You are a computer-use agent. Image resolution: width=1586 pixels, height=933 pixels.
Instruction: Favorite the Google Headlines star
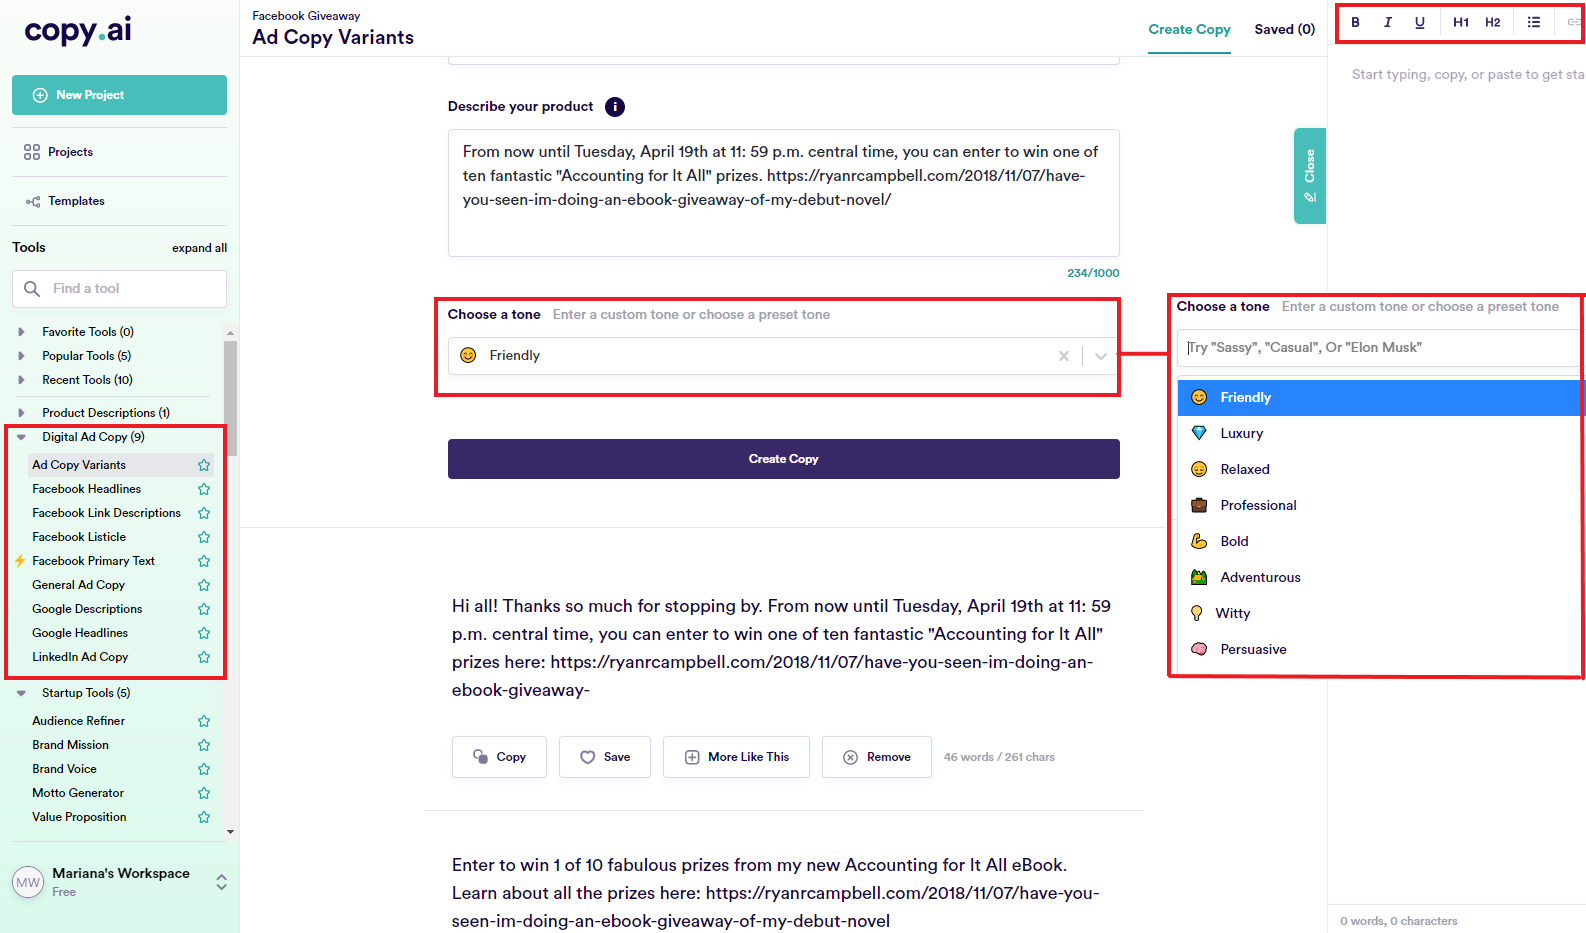pyautogui.click(x=204, y=633)
